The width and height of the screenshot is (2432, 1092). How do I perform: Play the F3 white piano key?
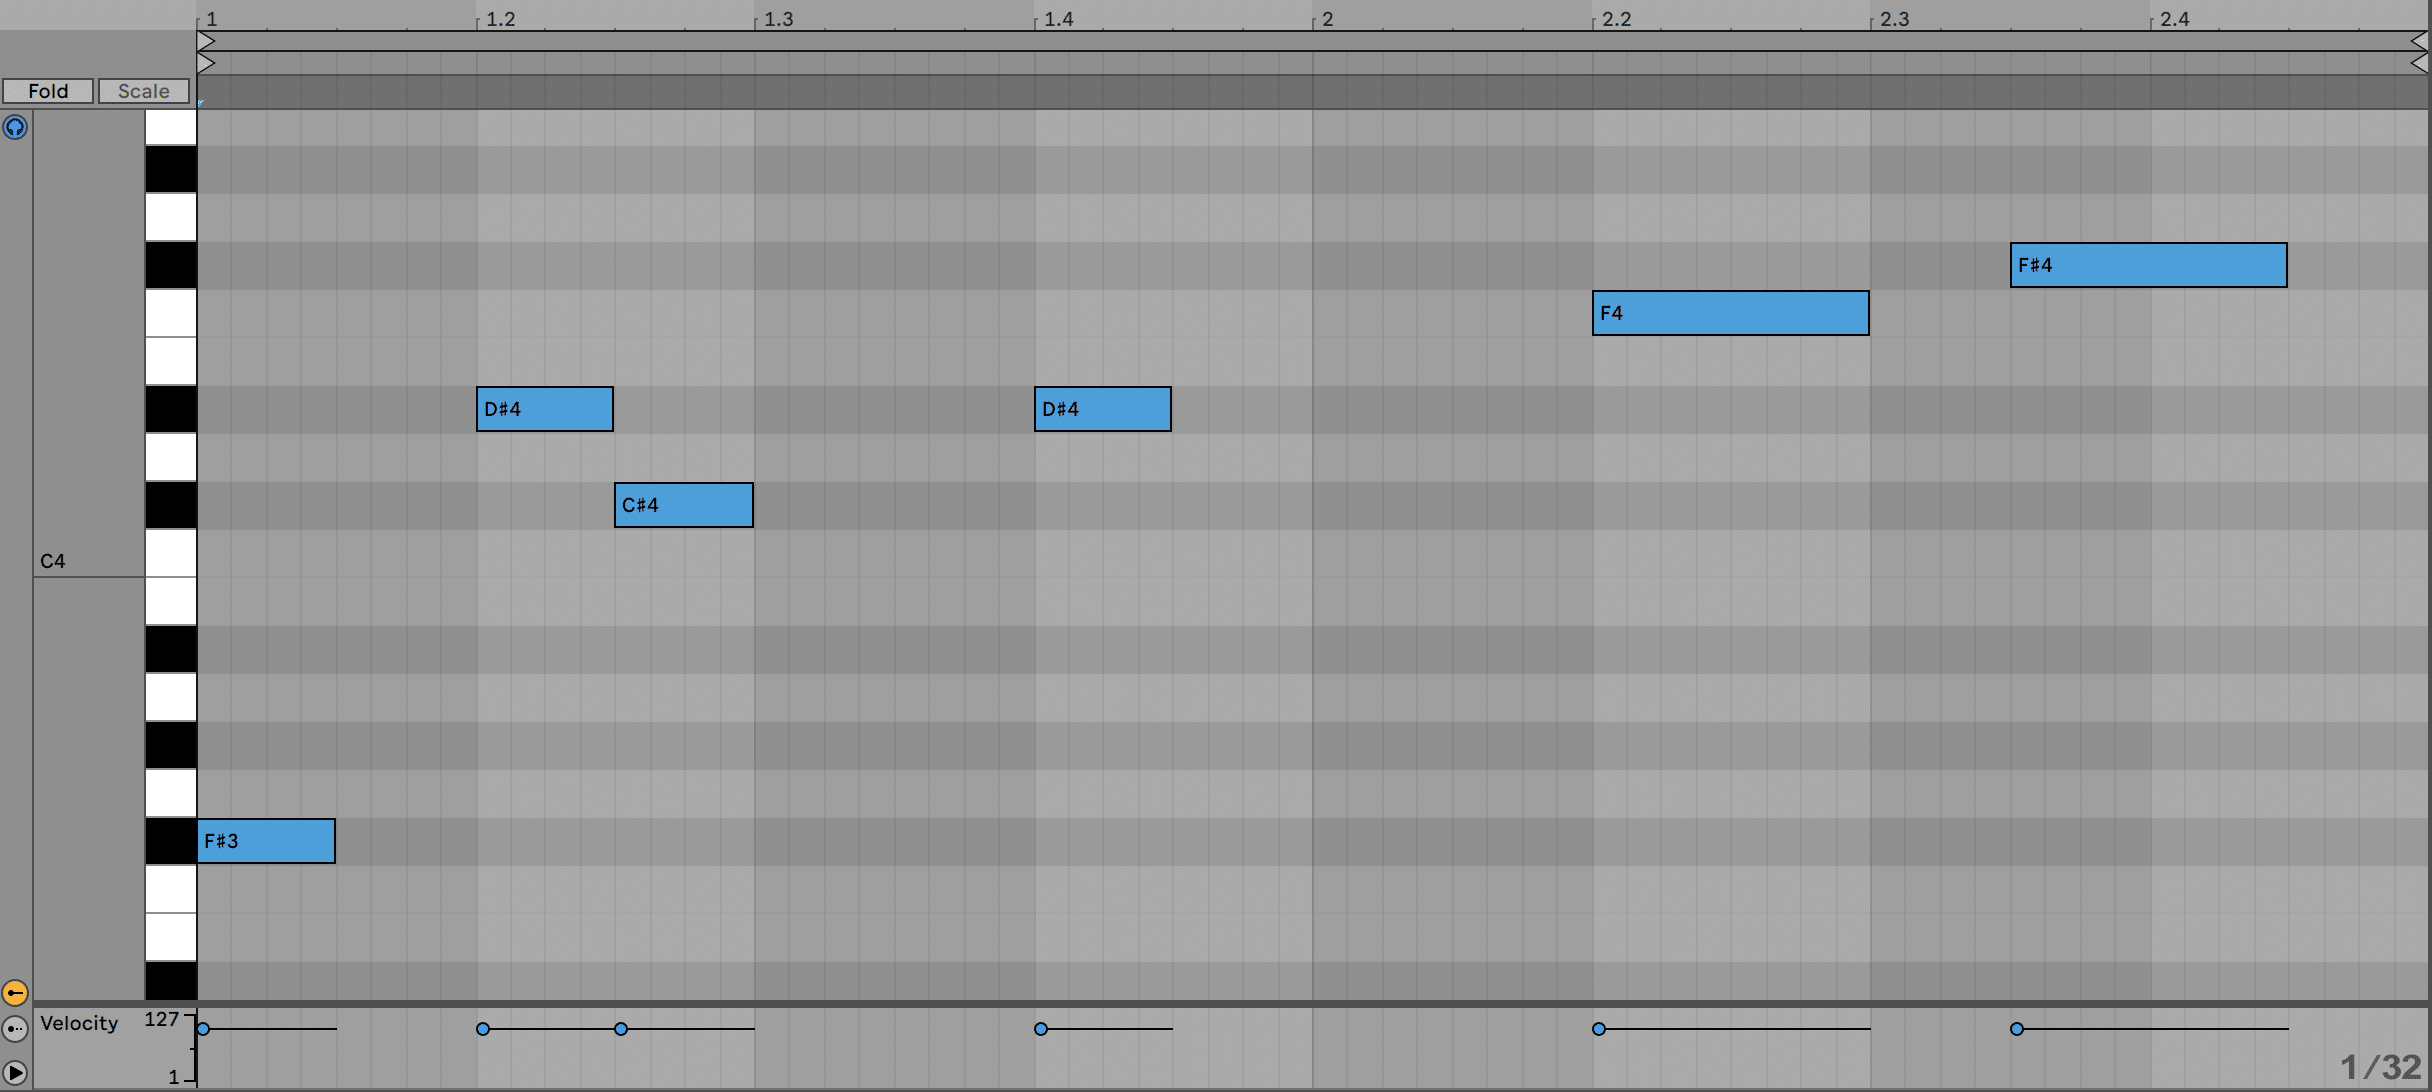[x=171, y=889]
